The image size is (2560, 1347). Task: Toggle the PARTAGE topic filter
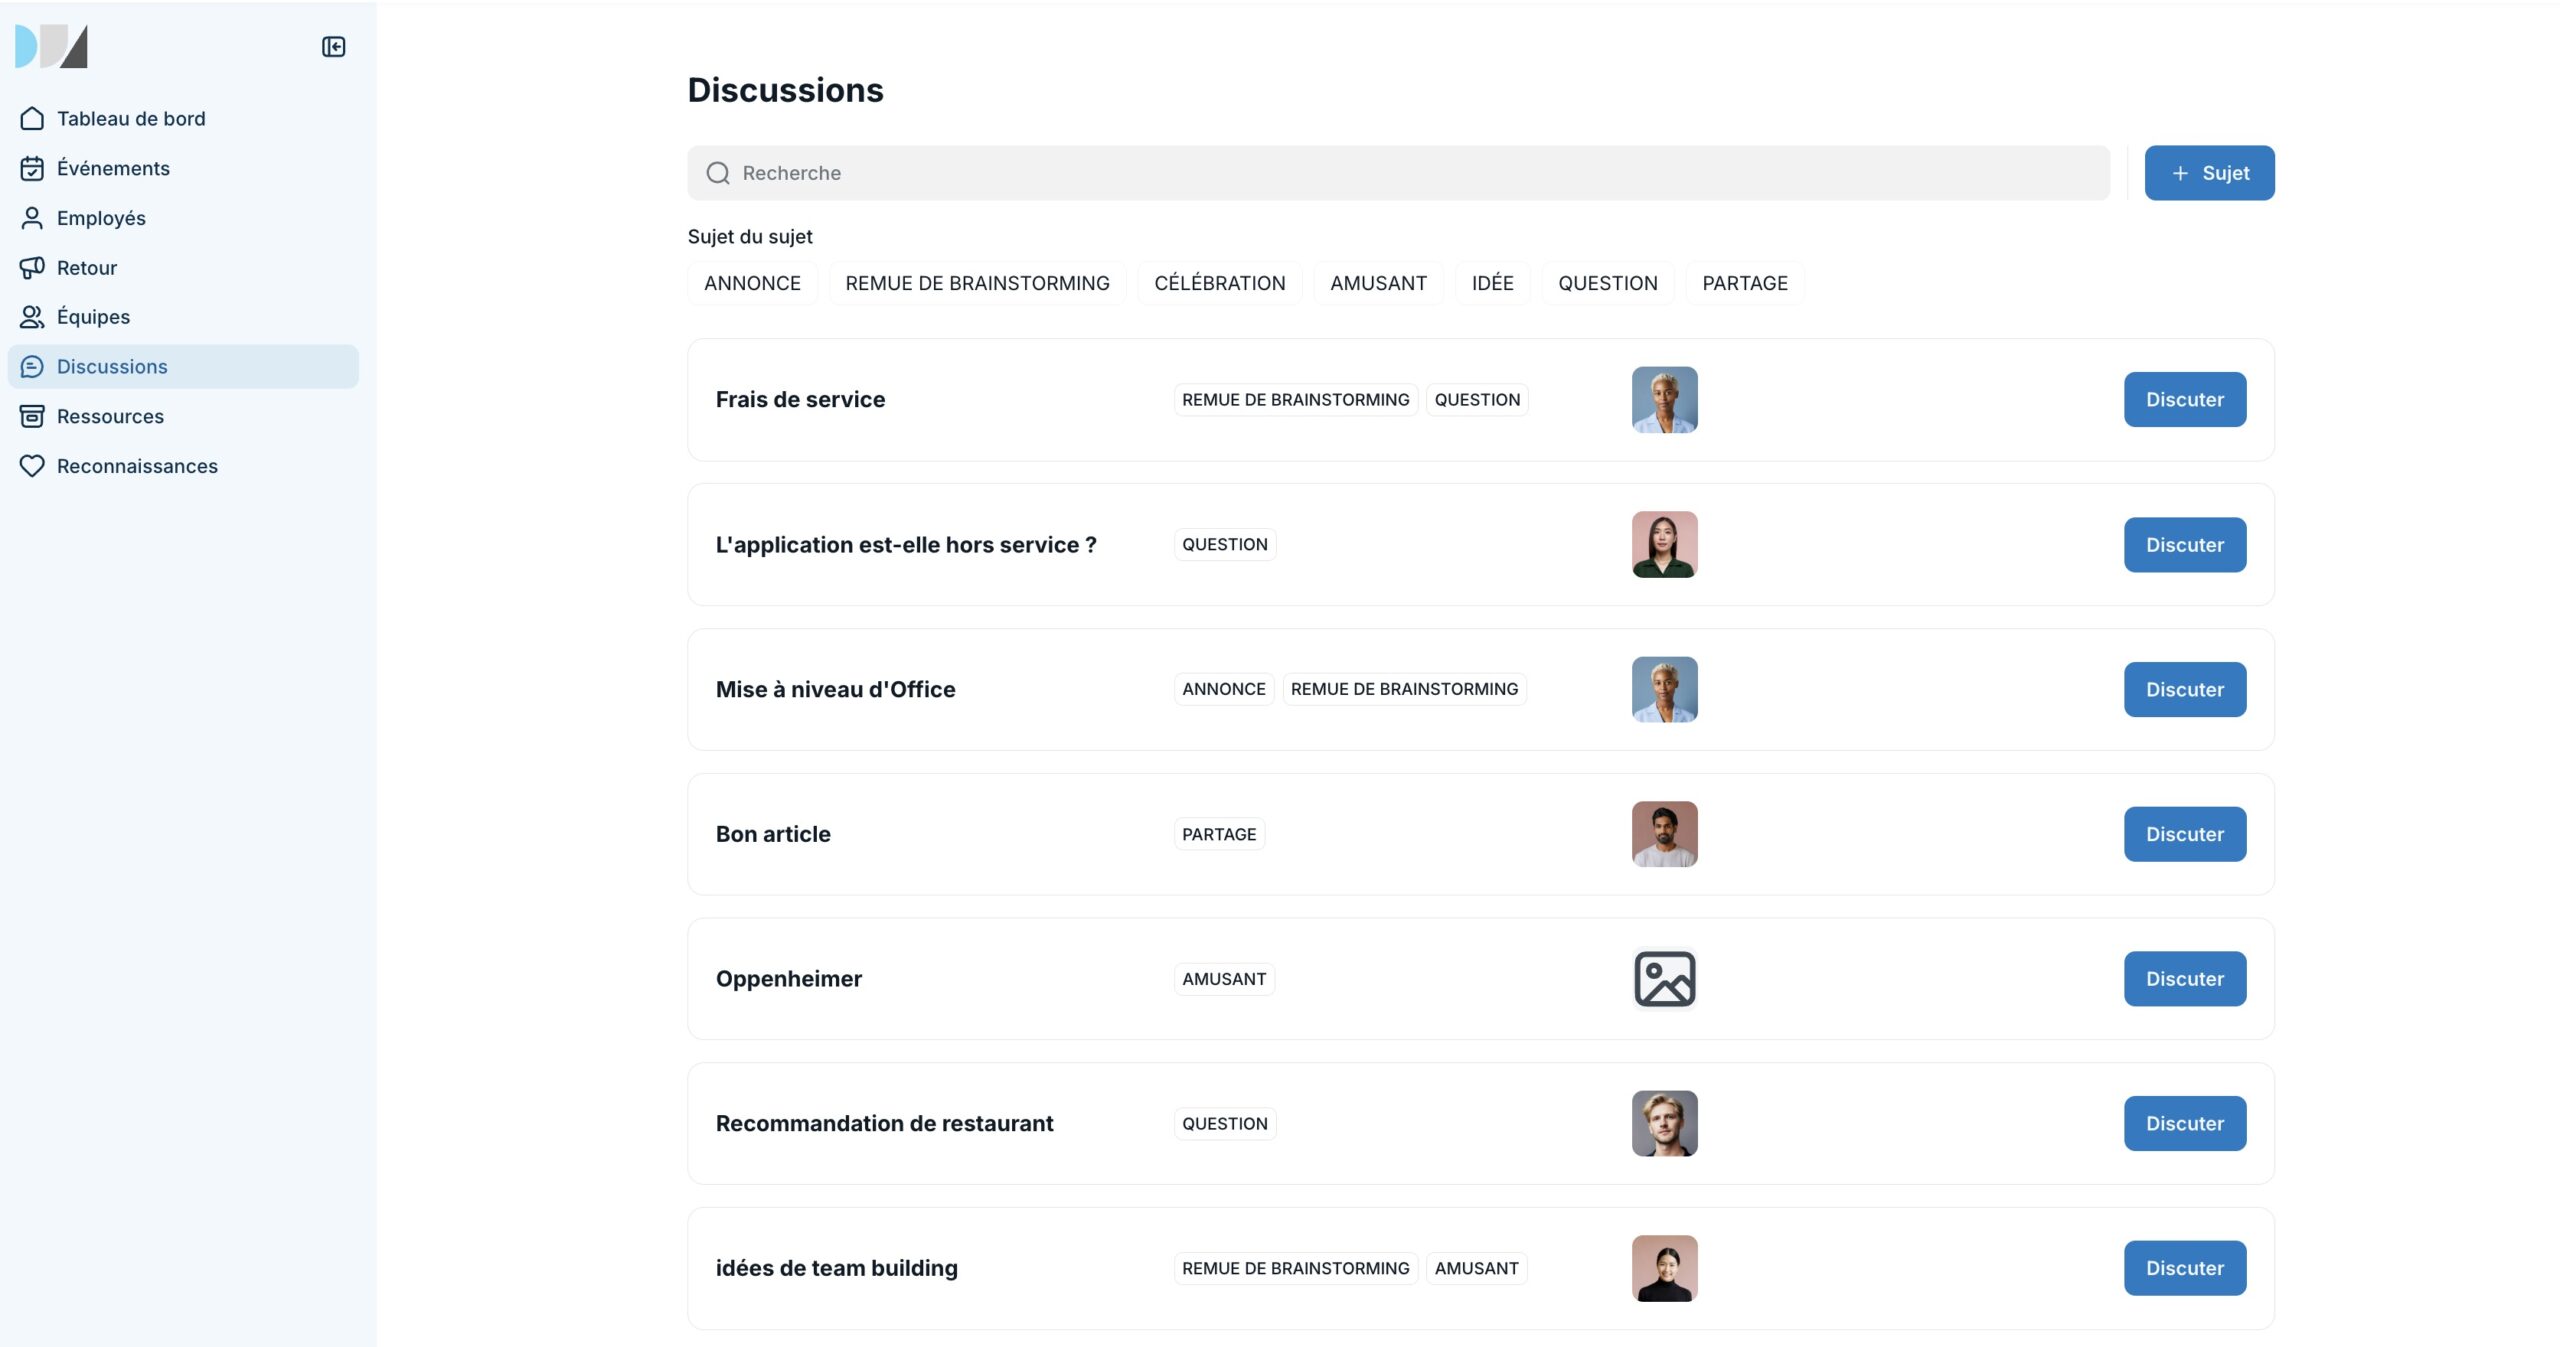[1744, 283]
